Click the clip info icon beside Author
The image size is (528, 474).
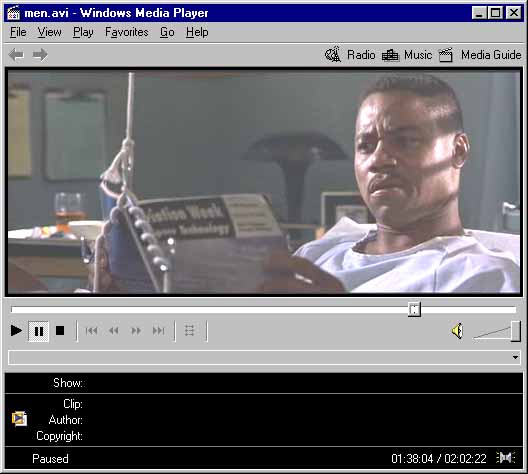coord(19,418)
